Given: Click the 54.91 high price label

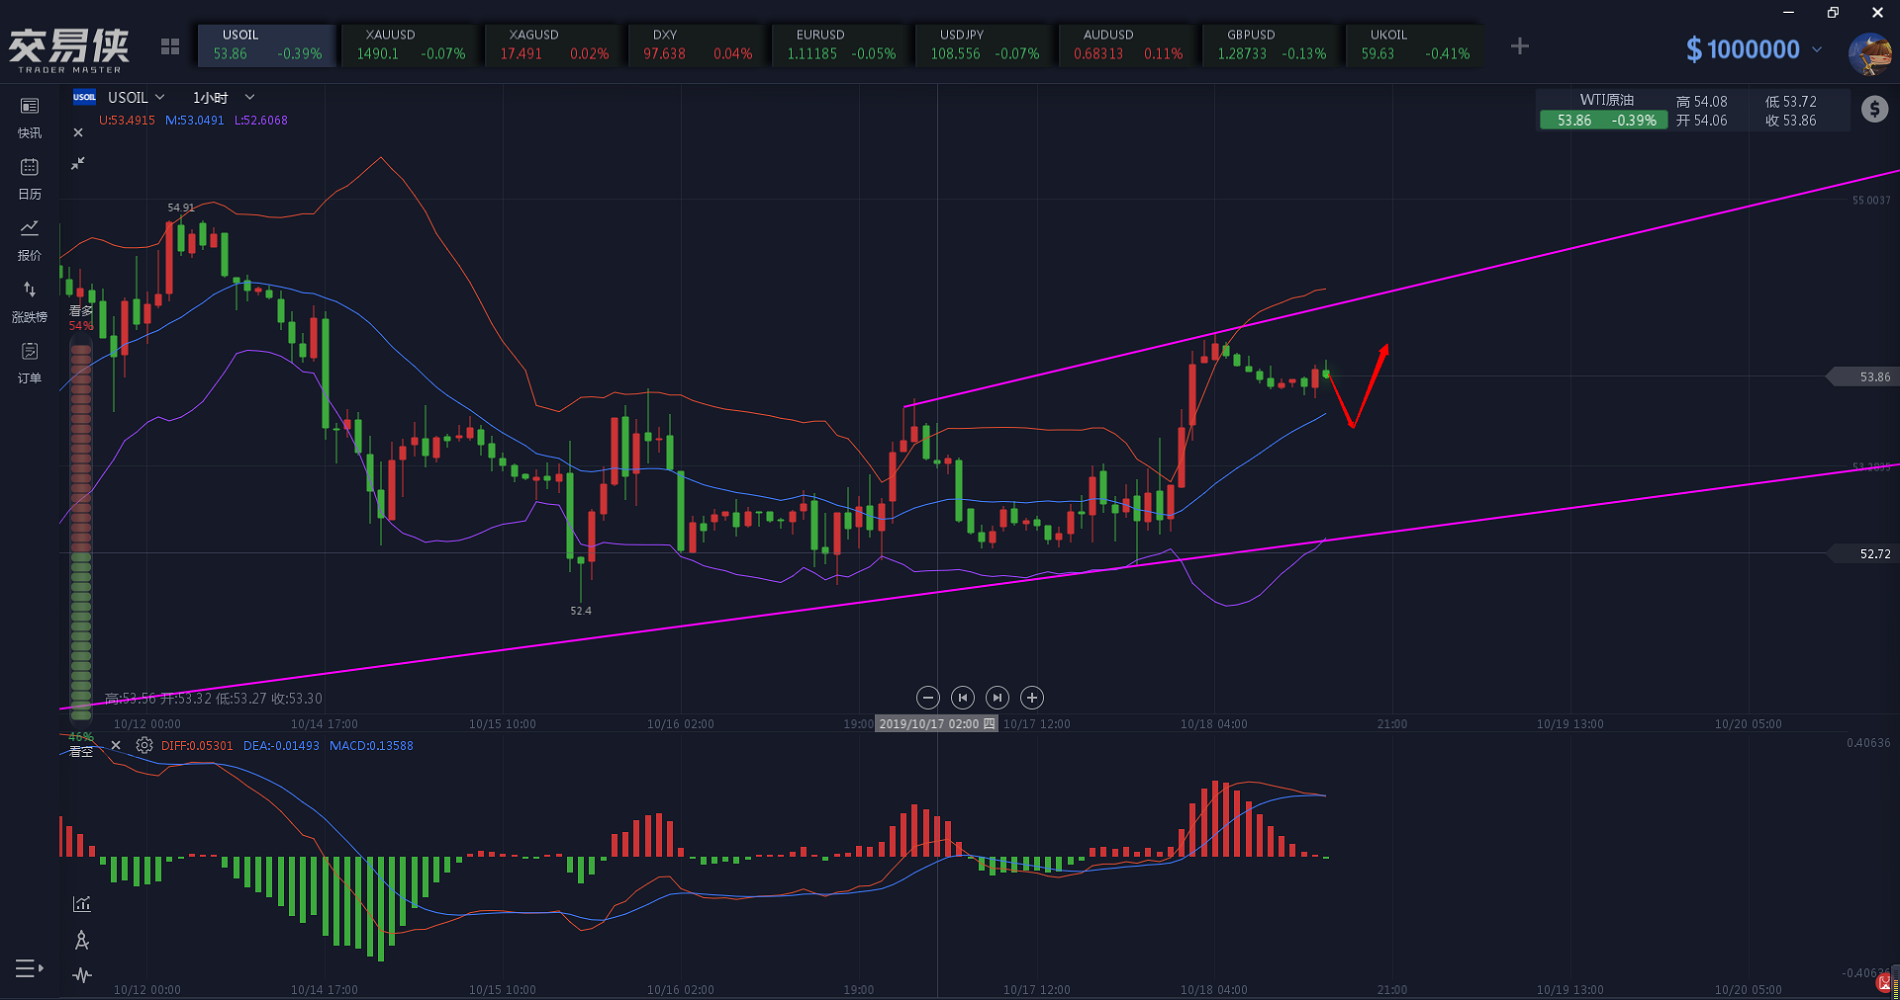Looking at the screenshot, I should 181,208.
